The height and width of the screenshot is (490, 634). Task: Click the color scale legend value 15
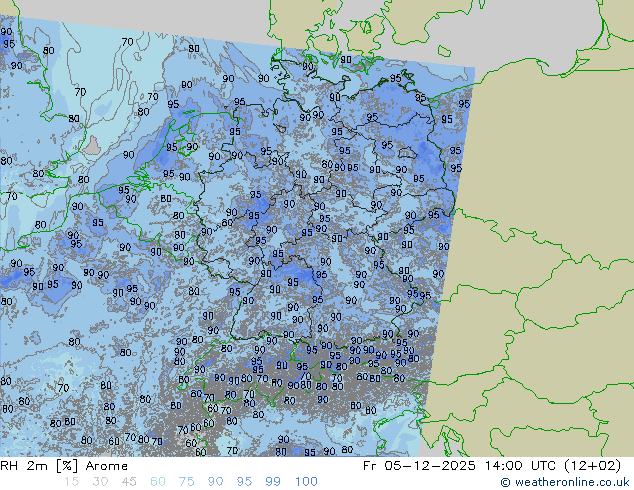pyautogui.click(x=71, y=482)
